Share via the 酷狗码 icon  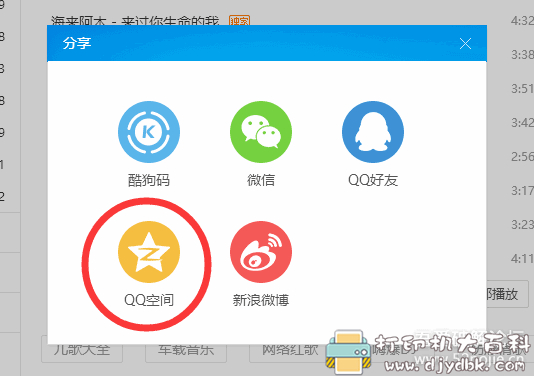coord(149,132)
